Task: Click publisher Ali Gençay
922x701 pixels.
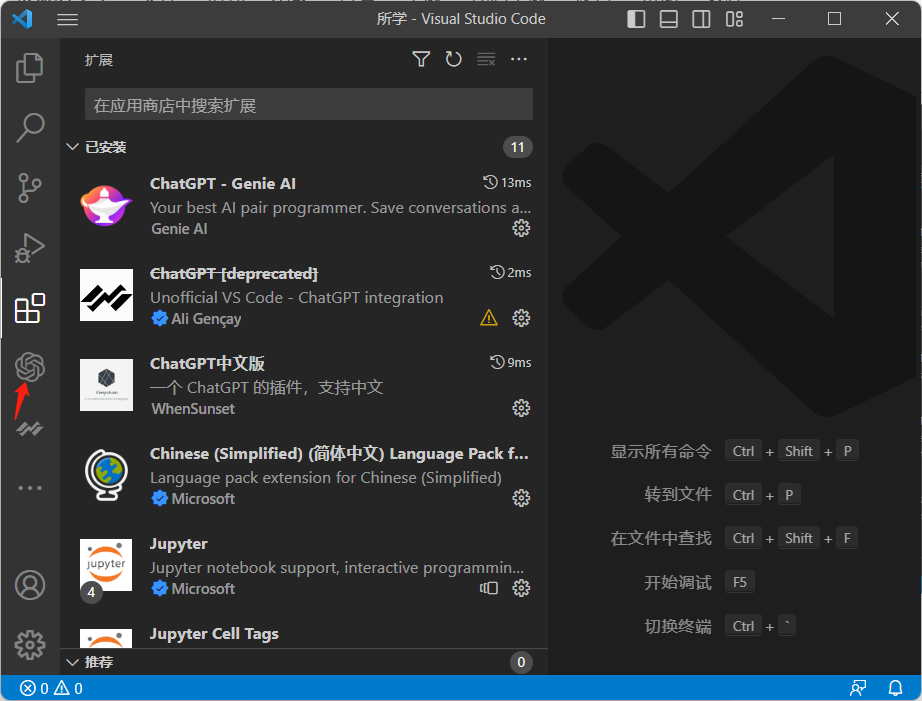Action: (x=206, y=319)
